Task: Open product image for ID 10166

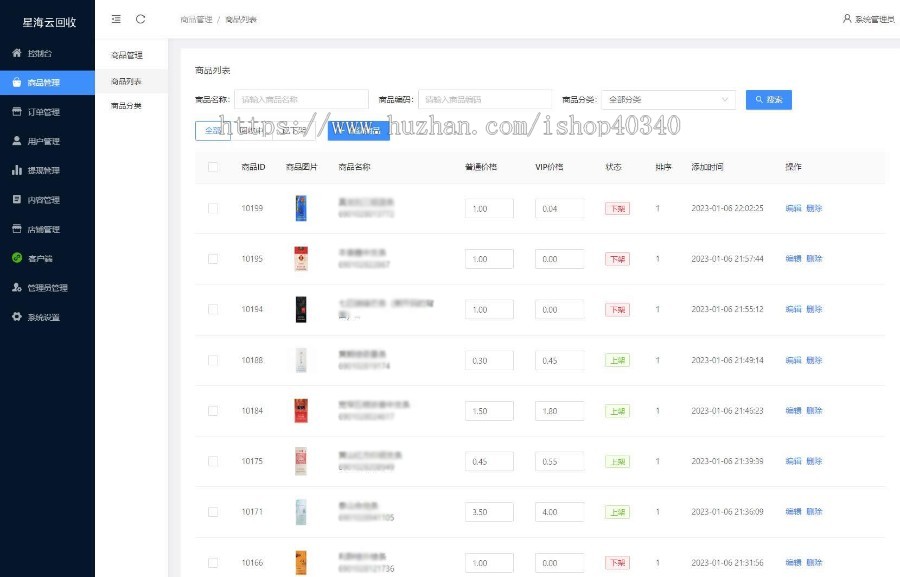Action: [x=301, y=563]
